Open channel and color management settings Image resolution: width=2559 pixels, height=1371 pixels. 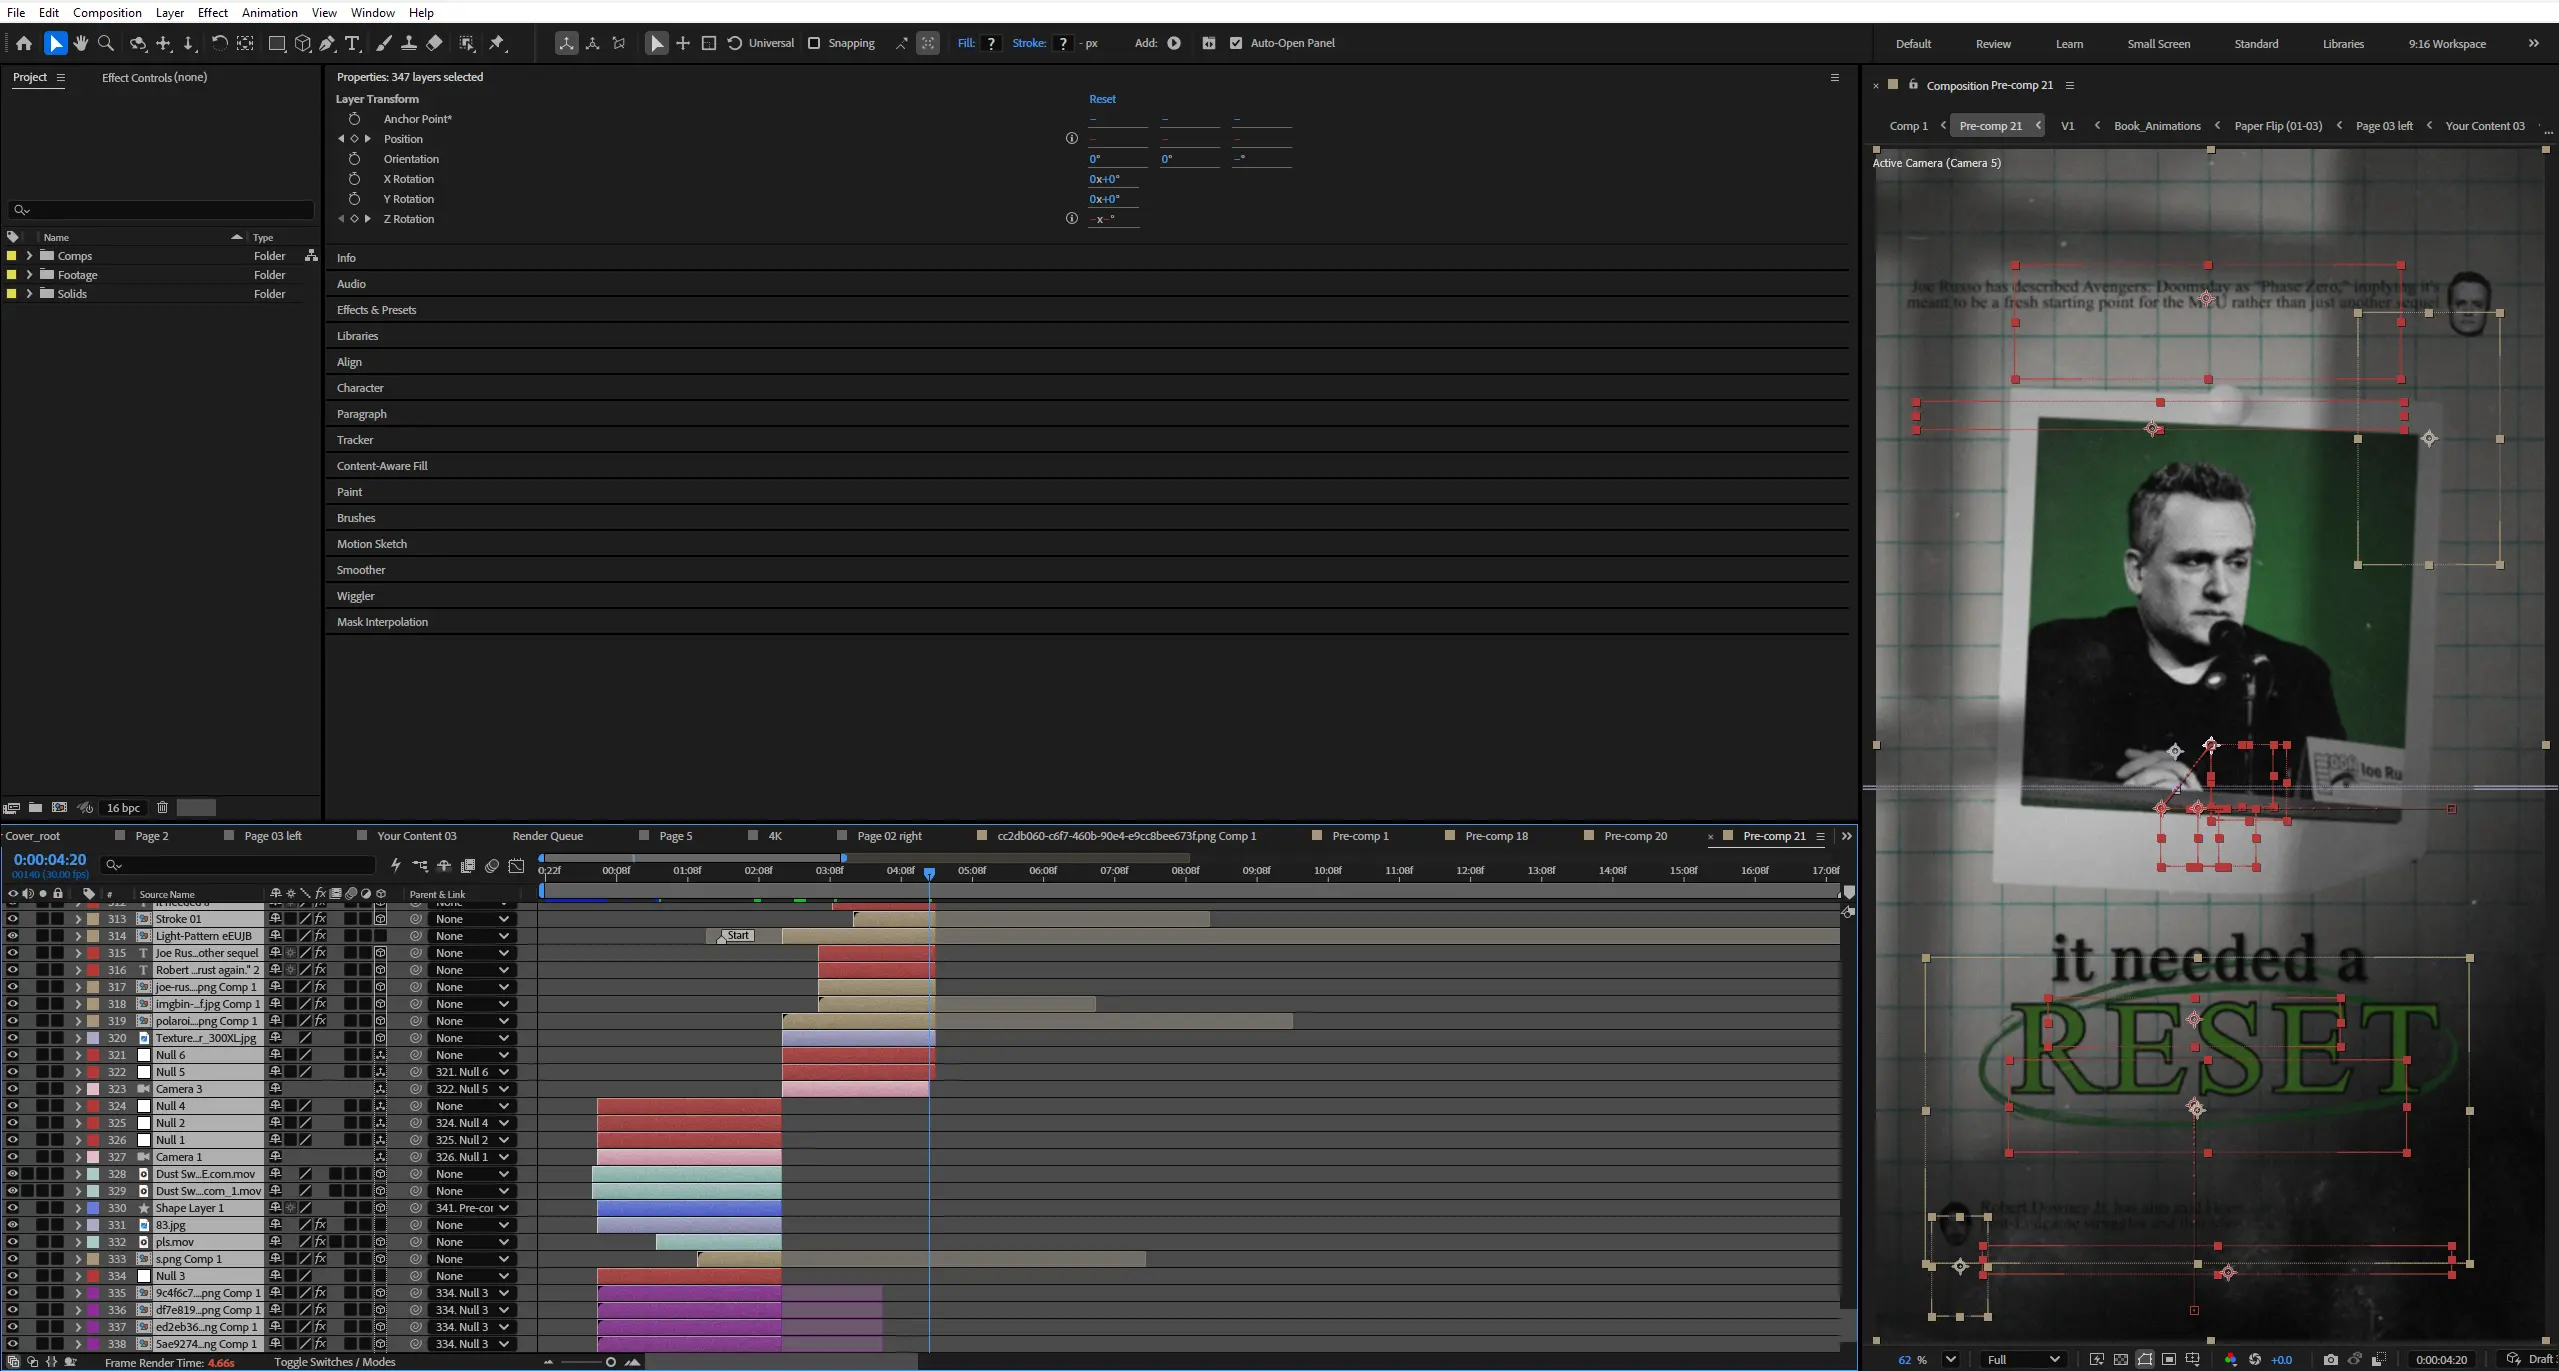tap(2231, 1359)
